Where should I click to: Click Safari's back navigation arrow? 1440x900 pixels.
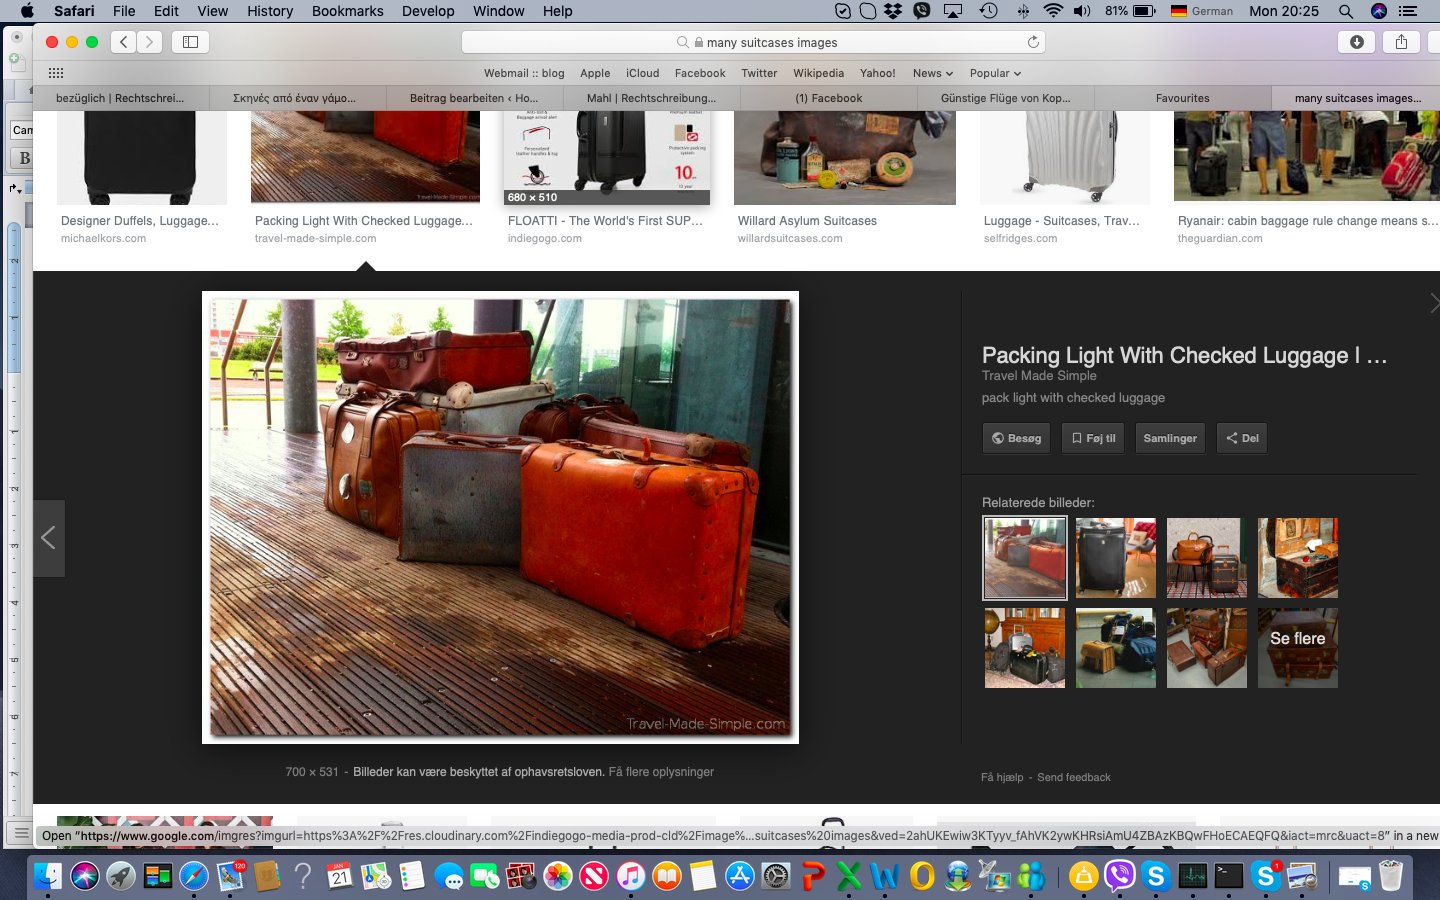pos(124,42)
